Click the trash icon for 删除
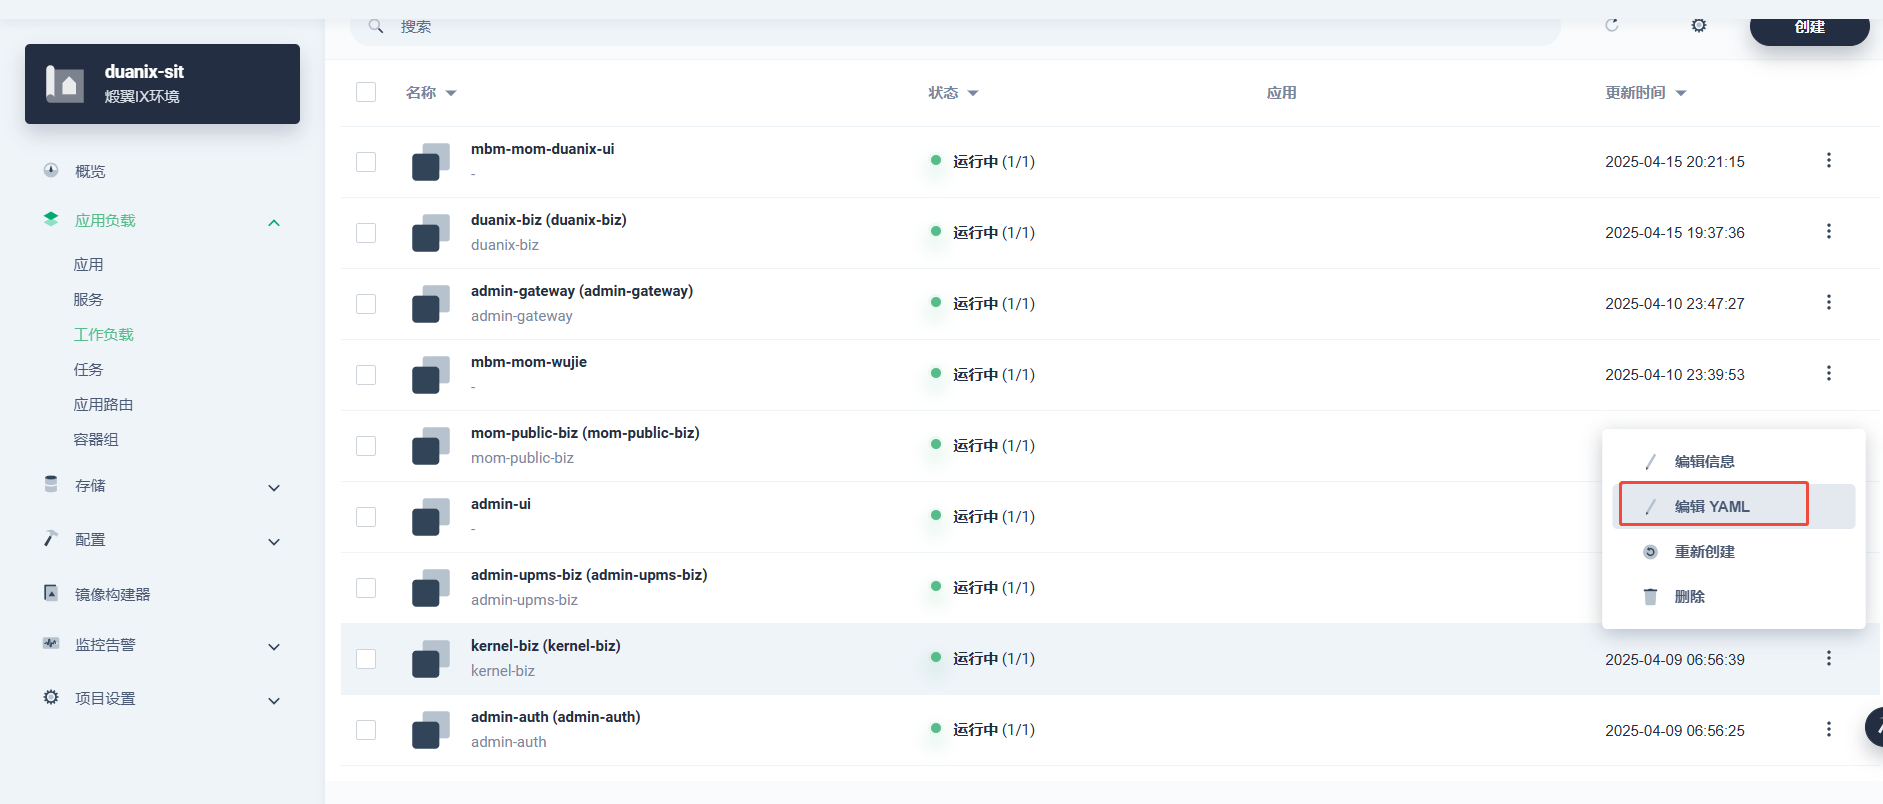 pos(1650,596)
